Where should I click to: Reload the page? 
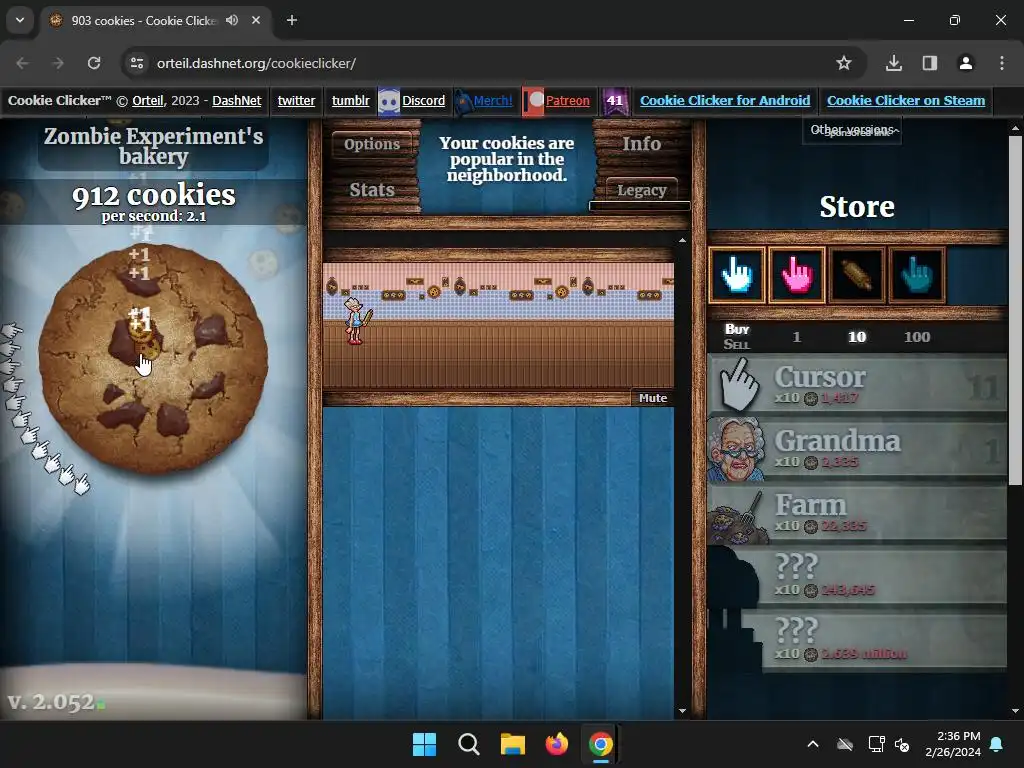pos(94,63)
